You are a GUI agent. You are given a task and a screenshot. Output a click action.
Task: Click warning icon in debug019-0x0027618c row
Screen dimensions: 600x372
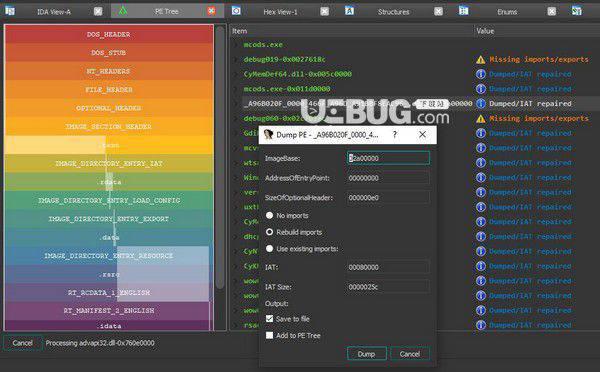coord(481,60)
